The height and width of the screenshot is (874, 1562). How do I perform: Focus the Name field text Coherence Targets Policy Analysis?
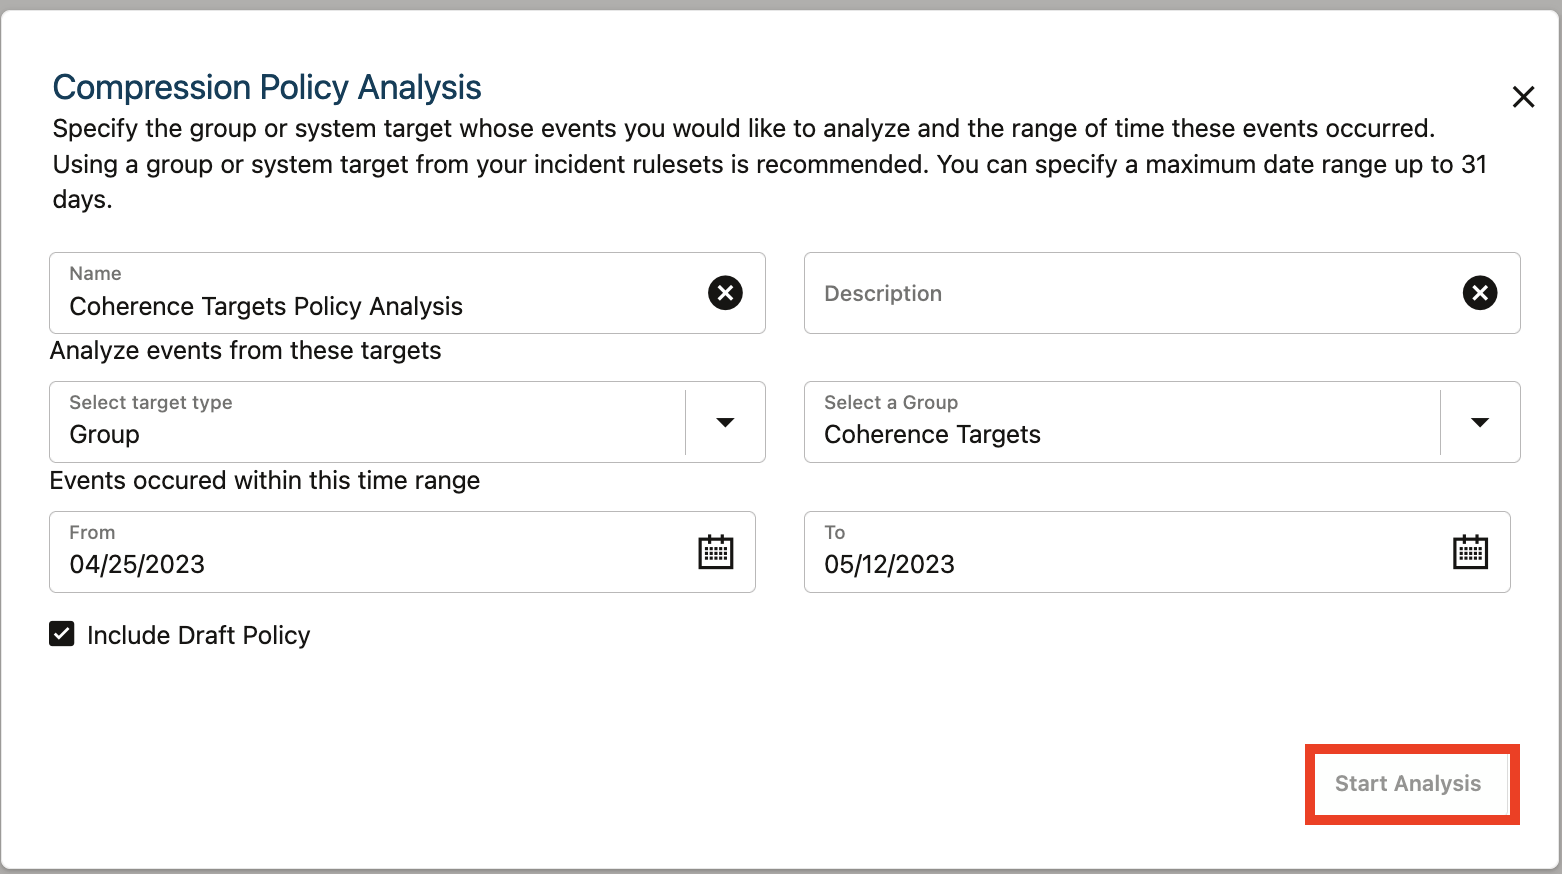click(x=266, y=307)
